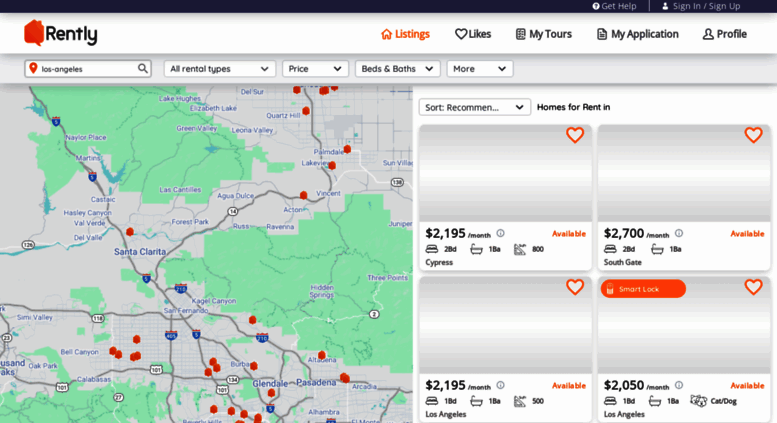Screen dimensions: 777x423
Task: Click the info icon beside $2,700 price
Action: 678,233
